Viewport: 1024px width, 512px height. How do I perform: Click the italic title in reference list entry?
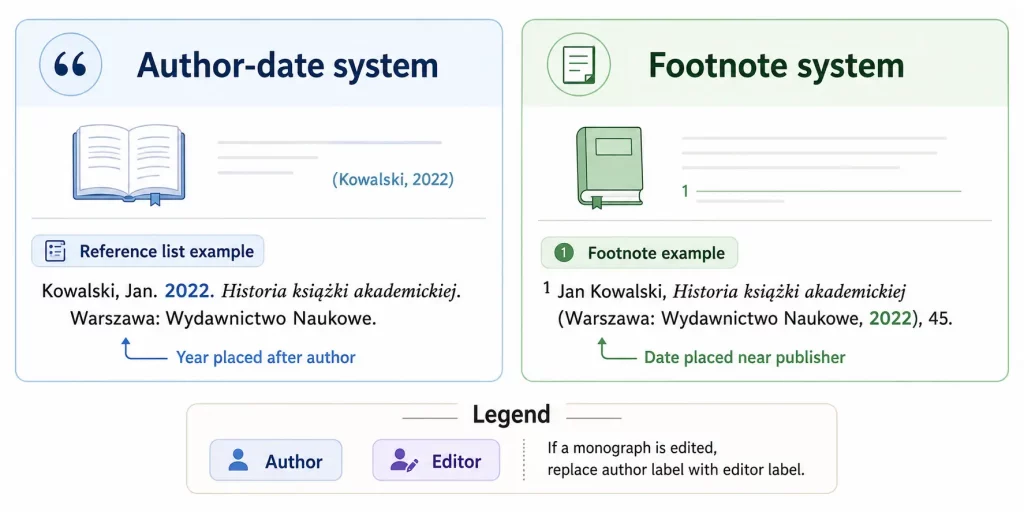342,291
